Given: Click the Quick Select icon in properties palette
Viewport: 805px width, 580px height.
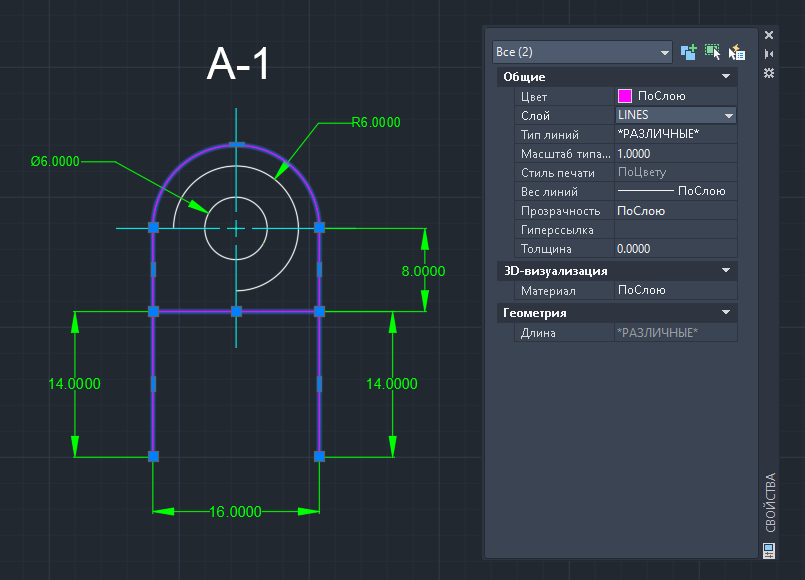Looking at the screenshot, I should tap(737, 52).
